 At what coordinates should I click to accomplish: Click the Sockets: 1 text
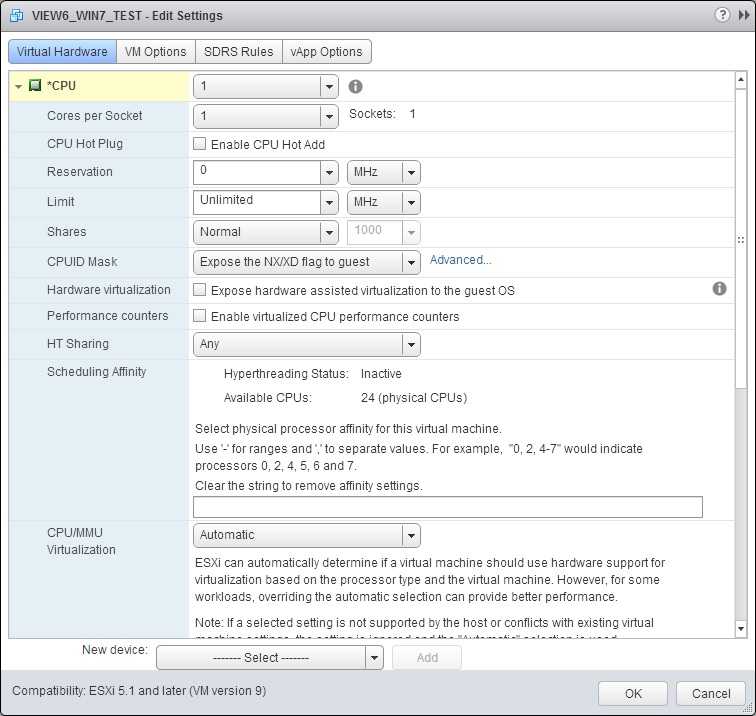[x=382, y=114]
